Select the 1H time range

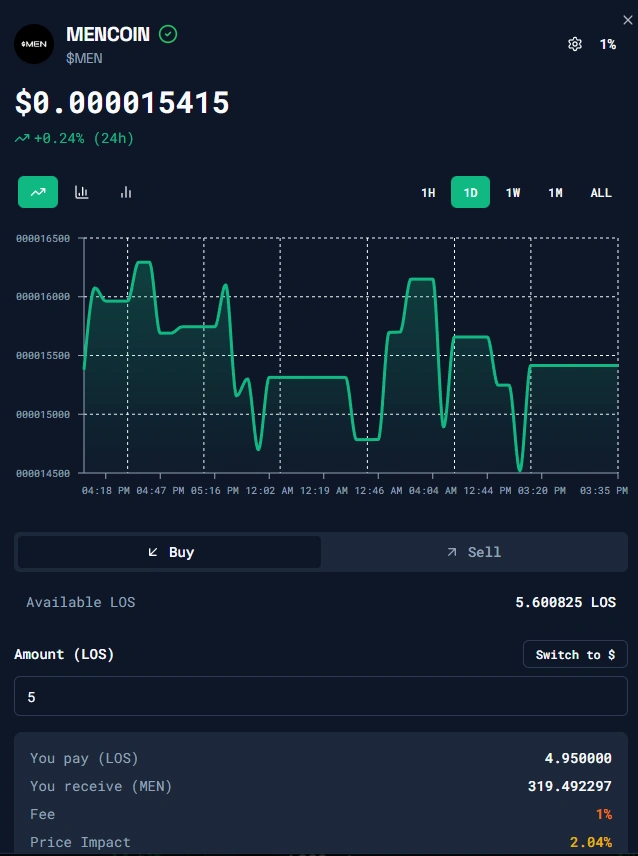[428, 193]
